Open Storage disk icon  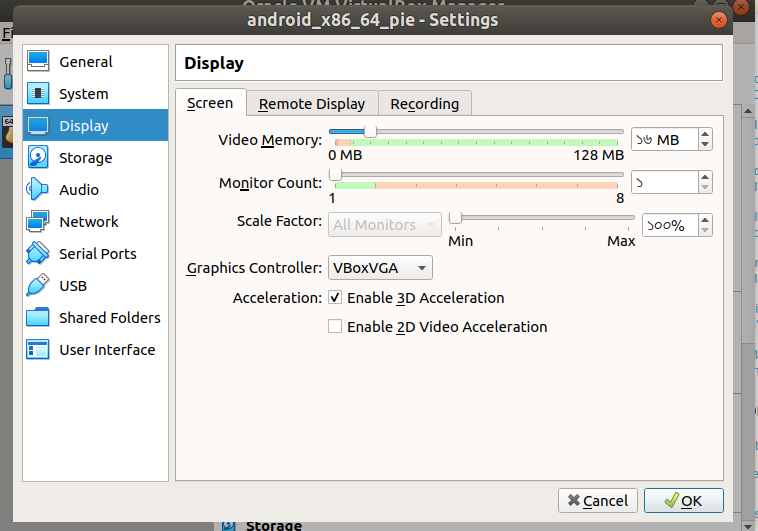pos(38,158)
